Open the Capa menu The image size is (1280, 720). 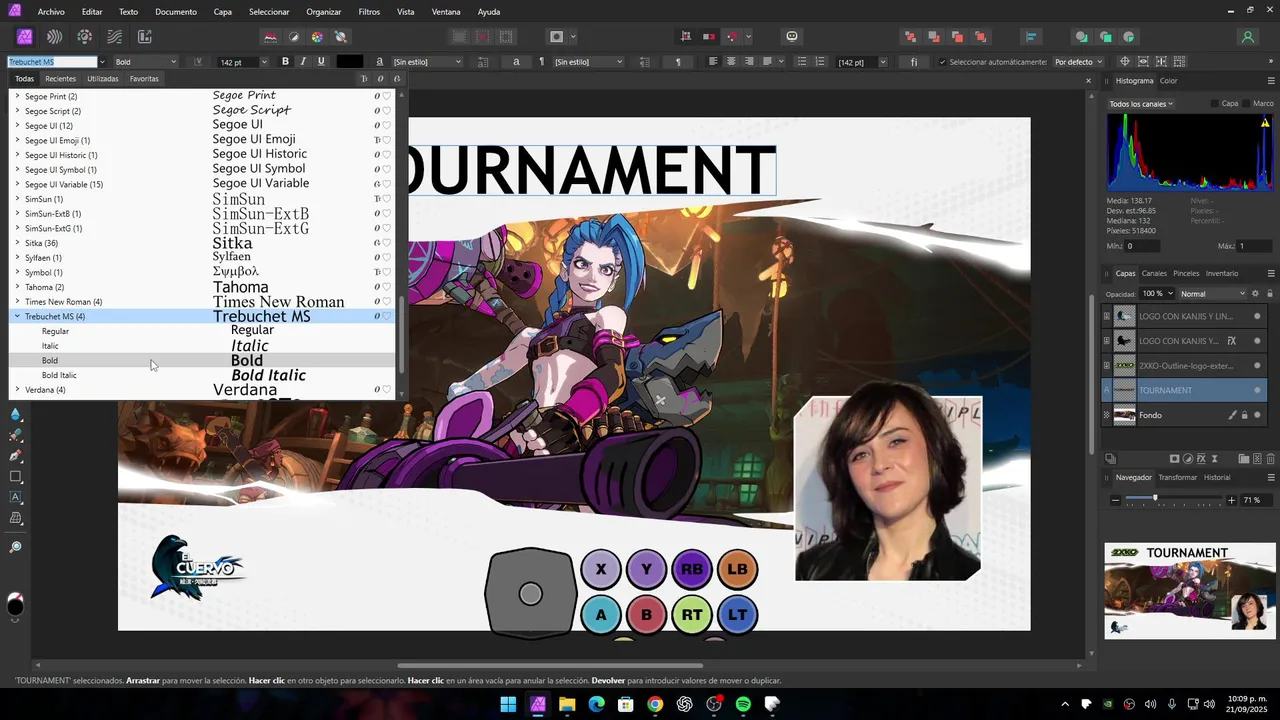[x=223, y=12]
